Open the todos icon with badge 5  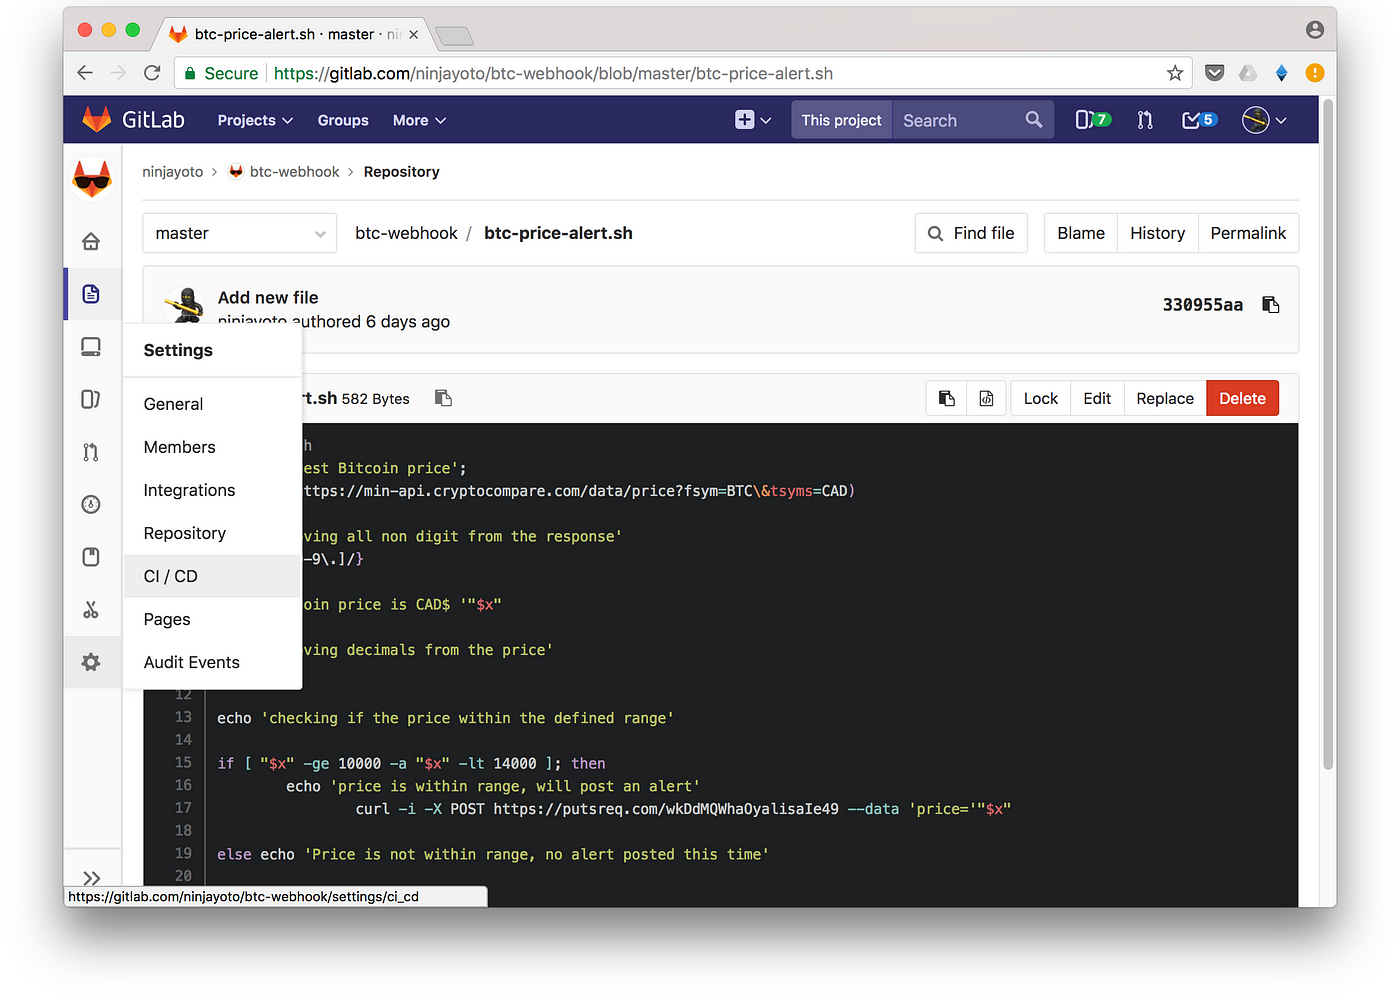(x=1199, y=120)
